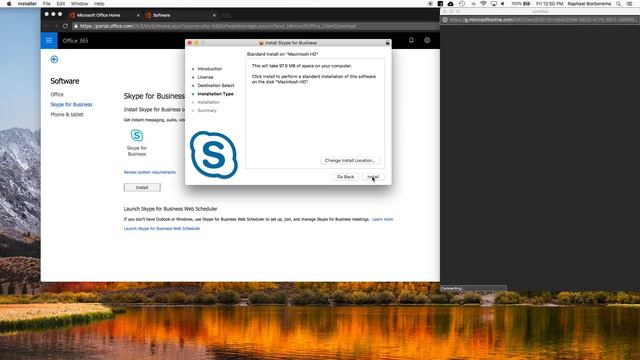
Task: Click the cloud icon in menu bar
Action: coord(451,4)
